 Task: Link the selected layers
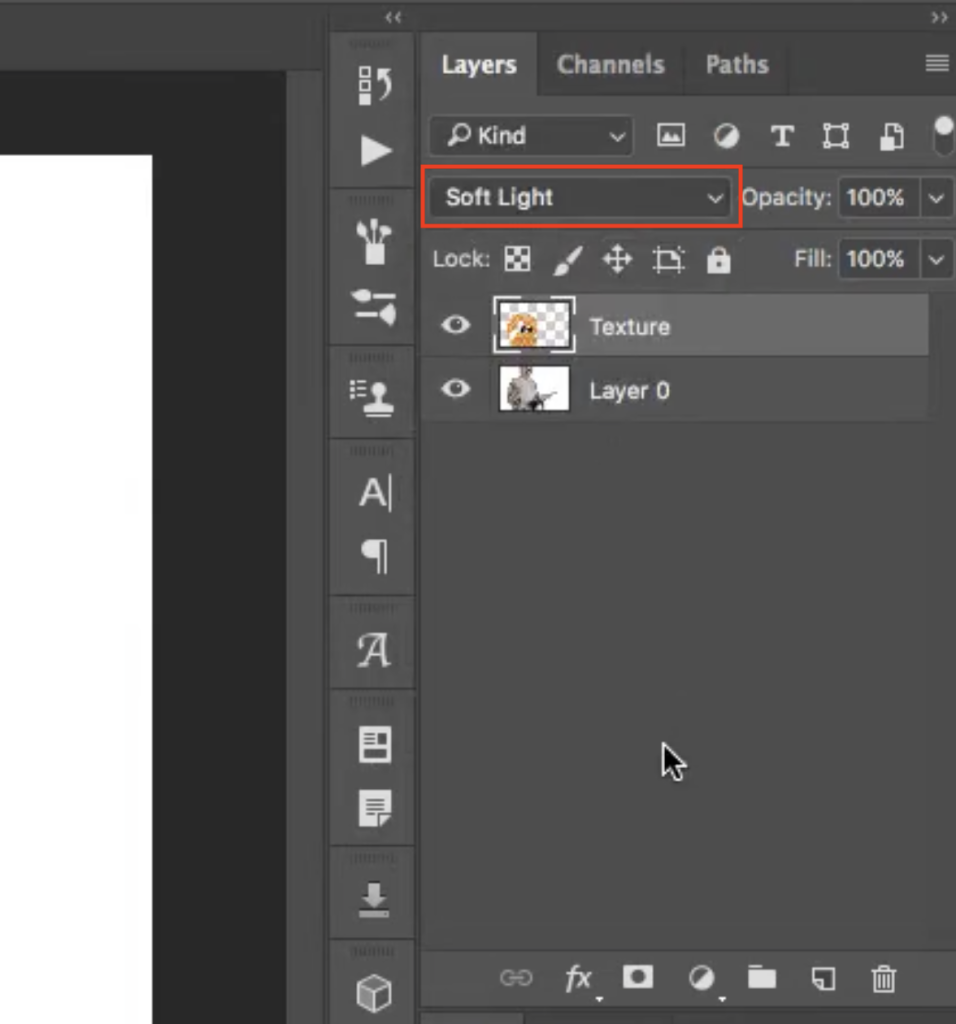(x=516, y=979)
